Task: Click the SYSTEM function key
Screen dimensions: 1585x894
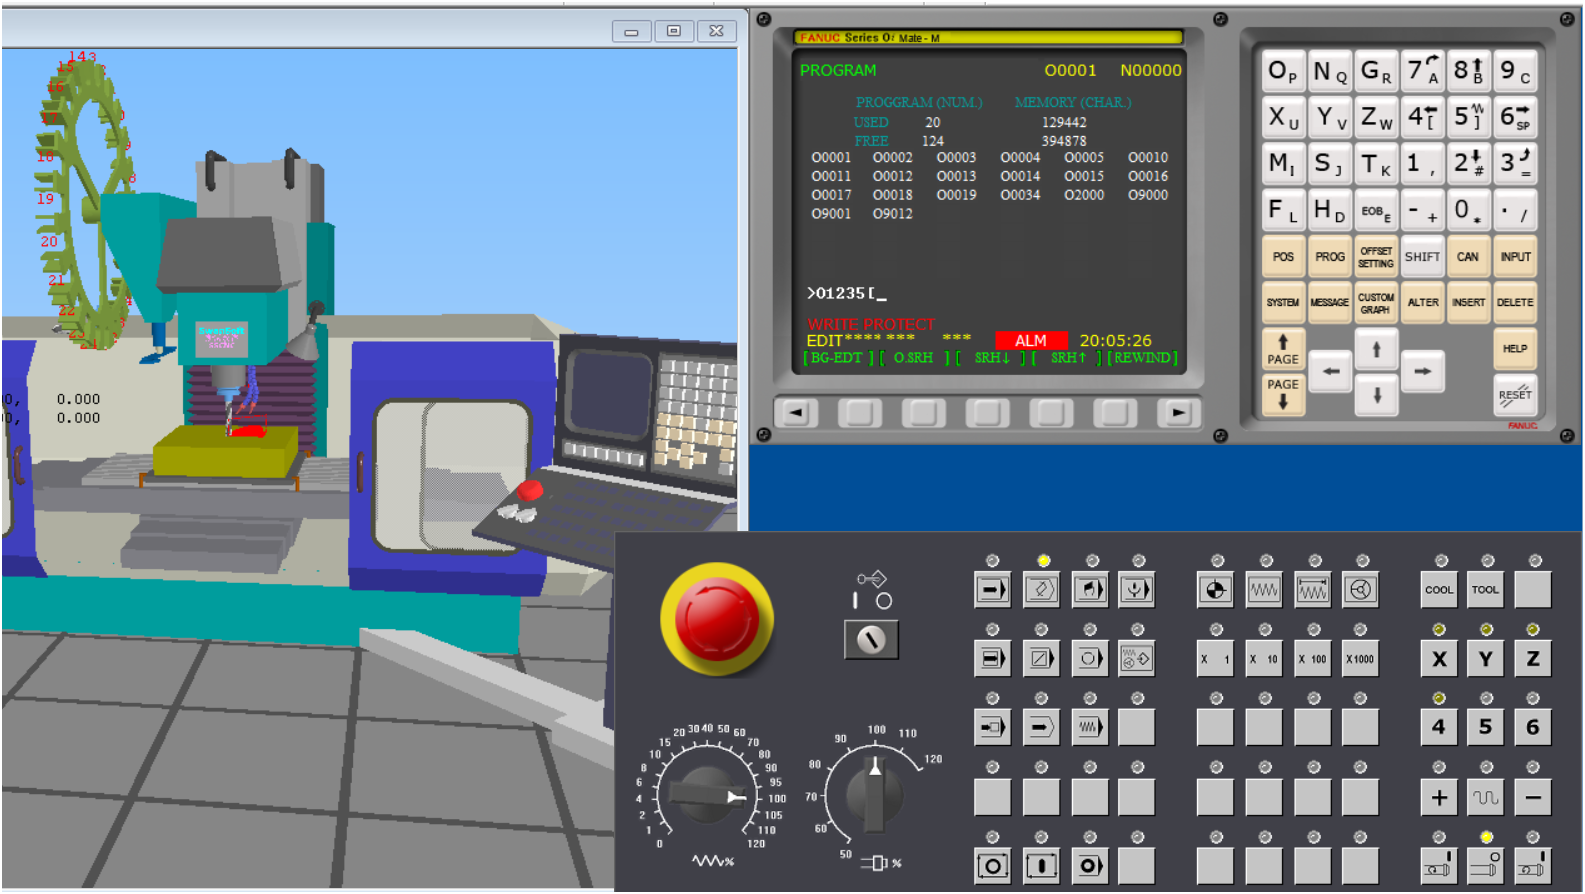Action: click(1283, 302)
